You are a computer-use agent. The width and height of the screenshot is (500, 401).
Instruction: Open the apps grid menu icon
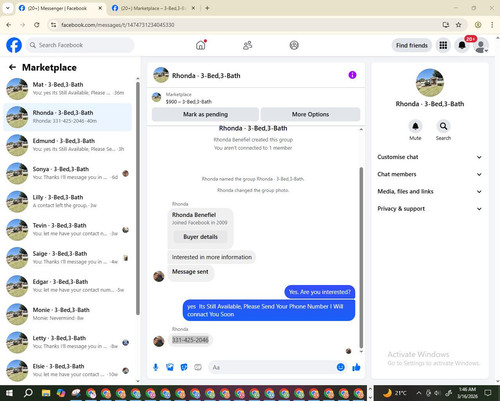click(443, 45)
